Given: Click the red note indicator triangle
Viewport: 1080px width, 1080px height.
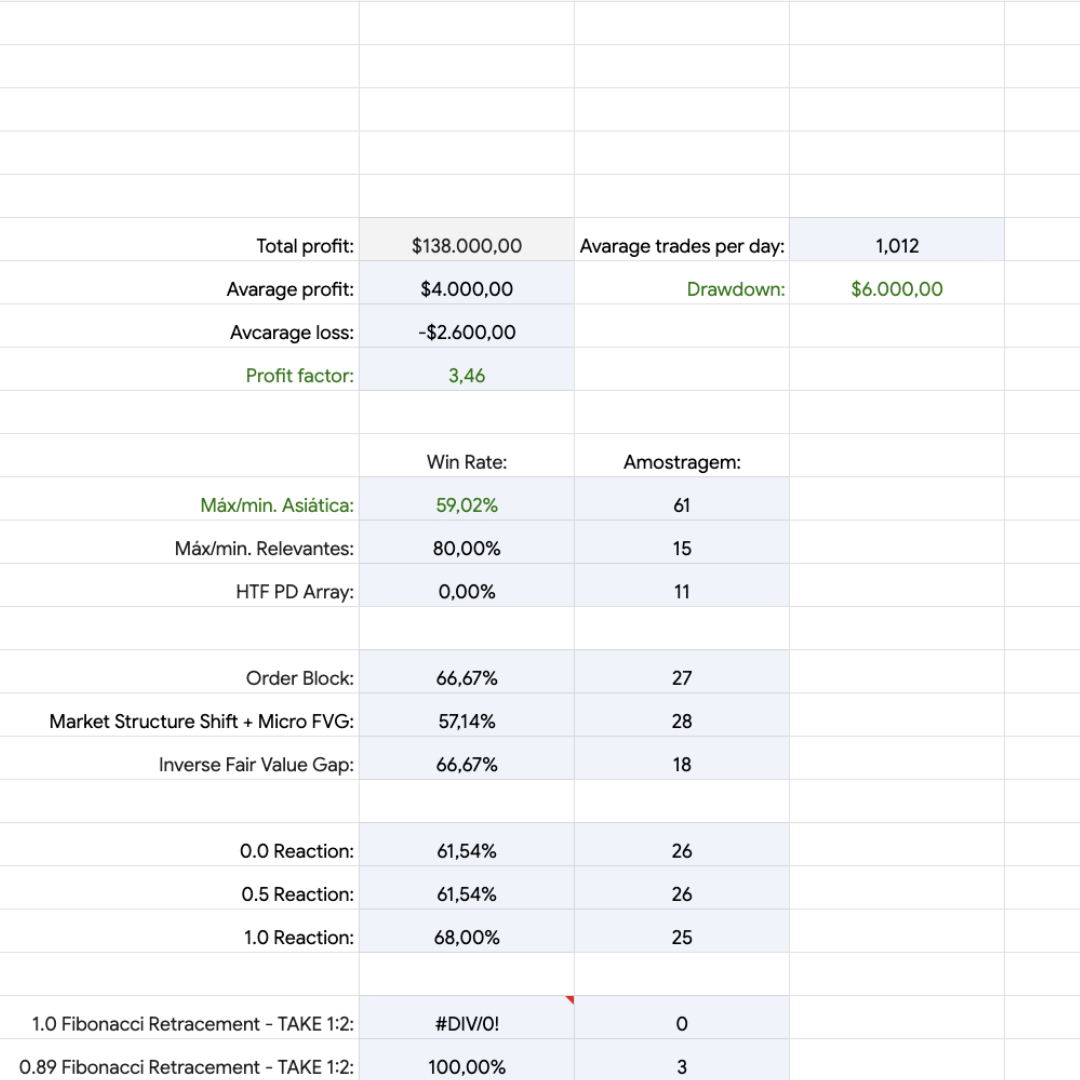Looking at the screenshot, I should click(x=570, y=999).
